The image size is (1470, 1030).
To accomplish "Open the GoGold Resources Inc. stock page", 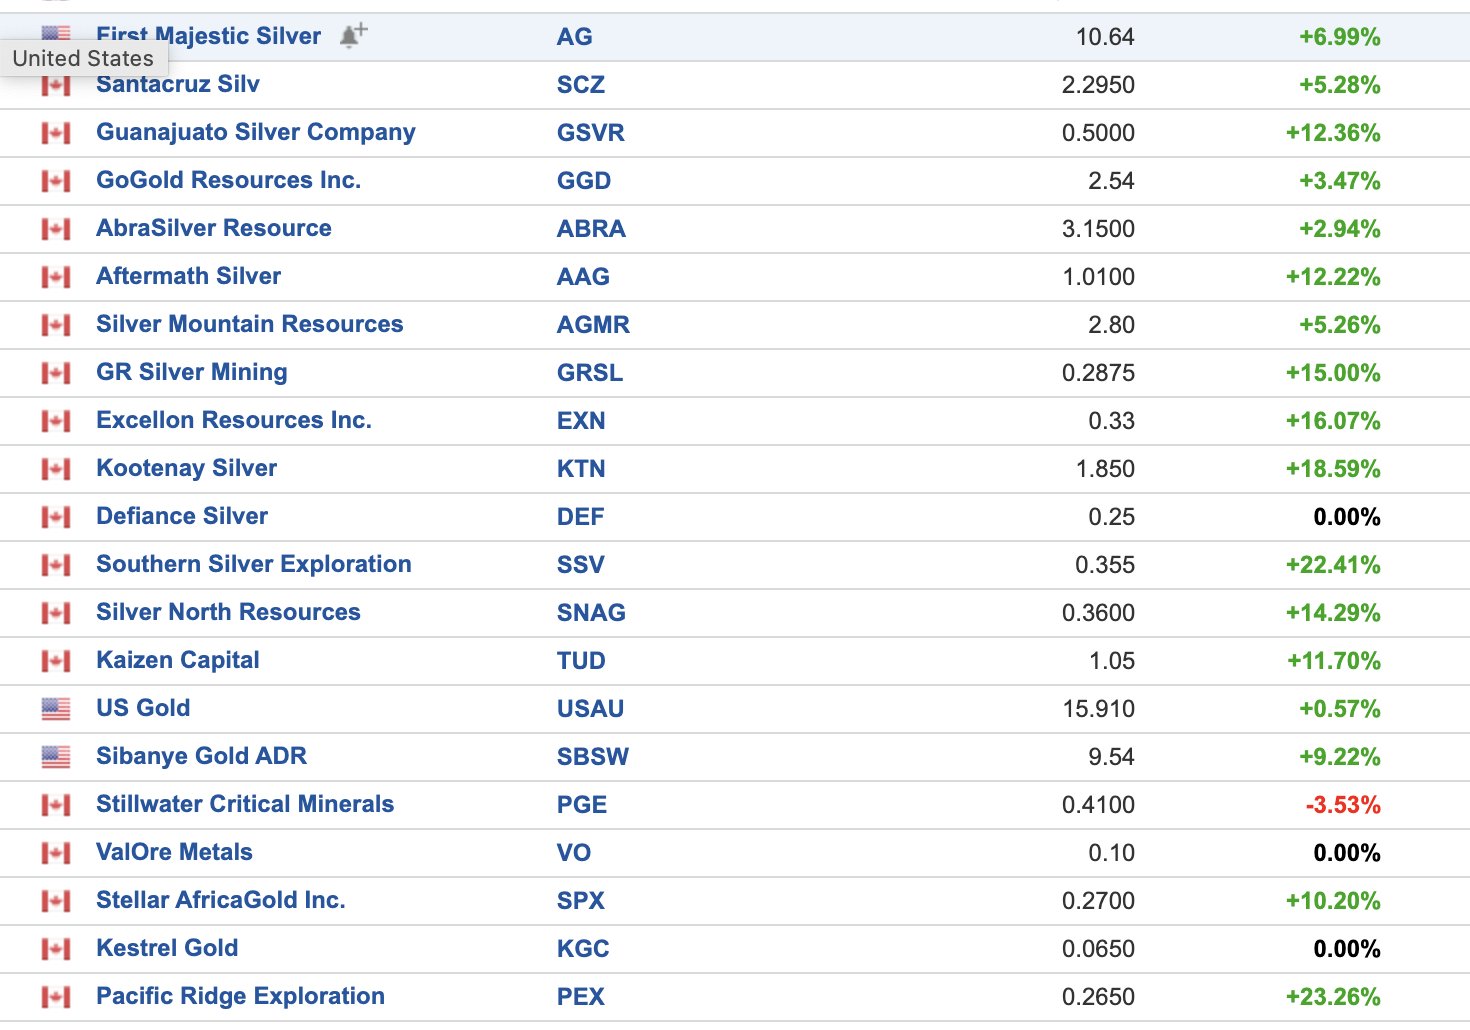I will (x=228, y=180).
